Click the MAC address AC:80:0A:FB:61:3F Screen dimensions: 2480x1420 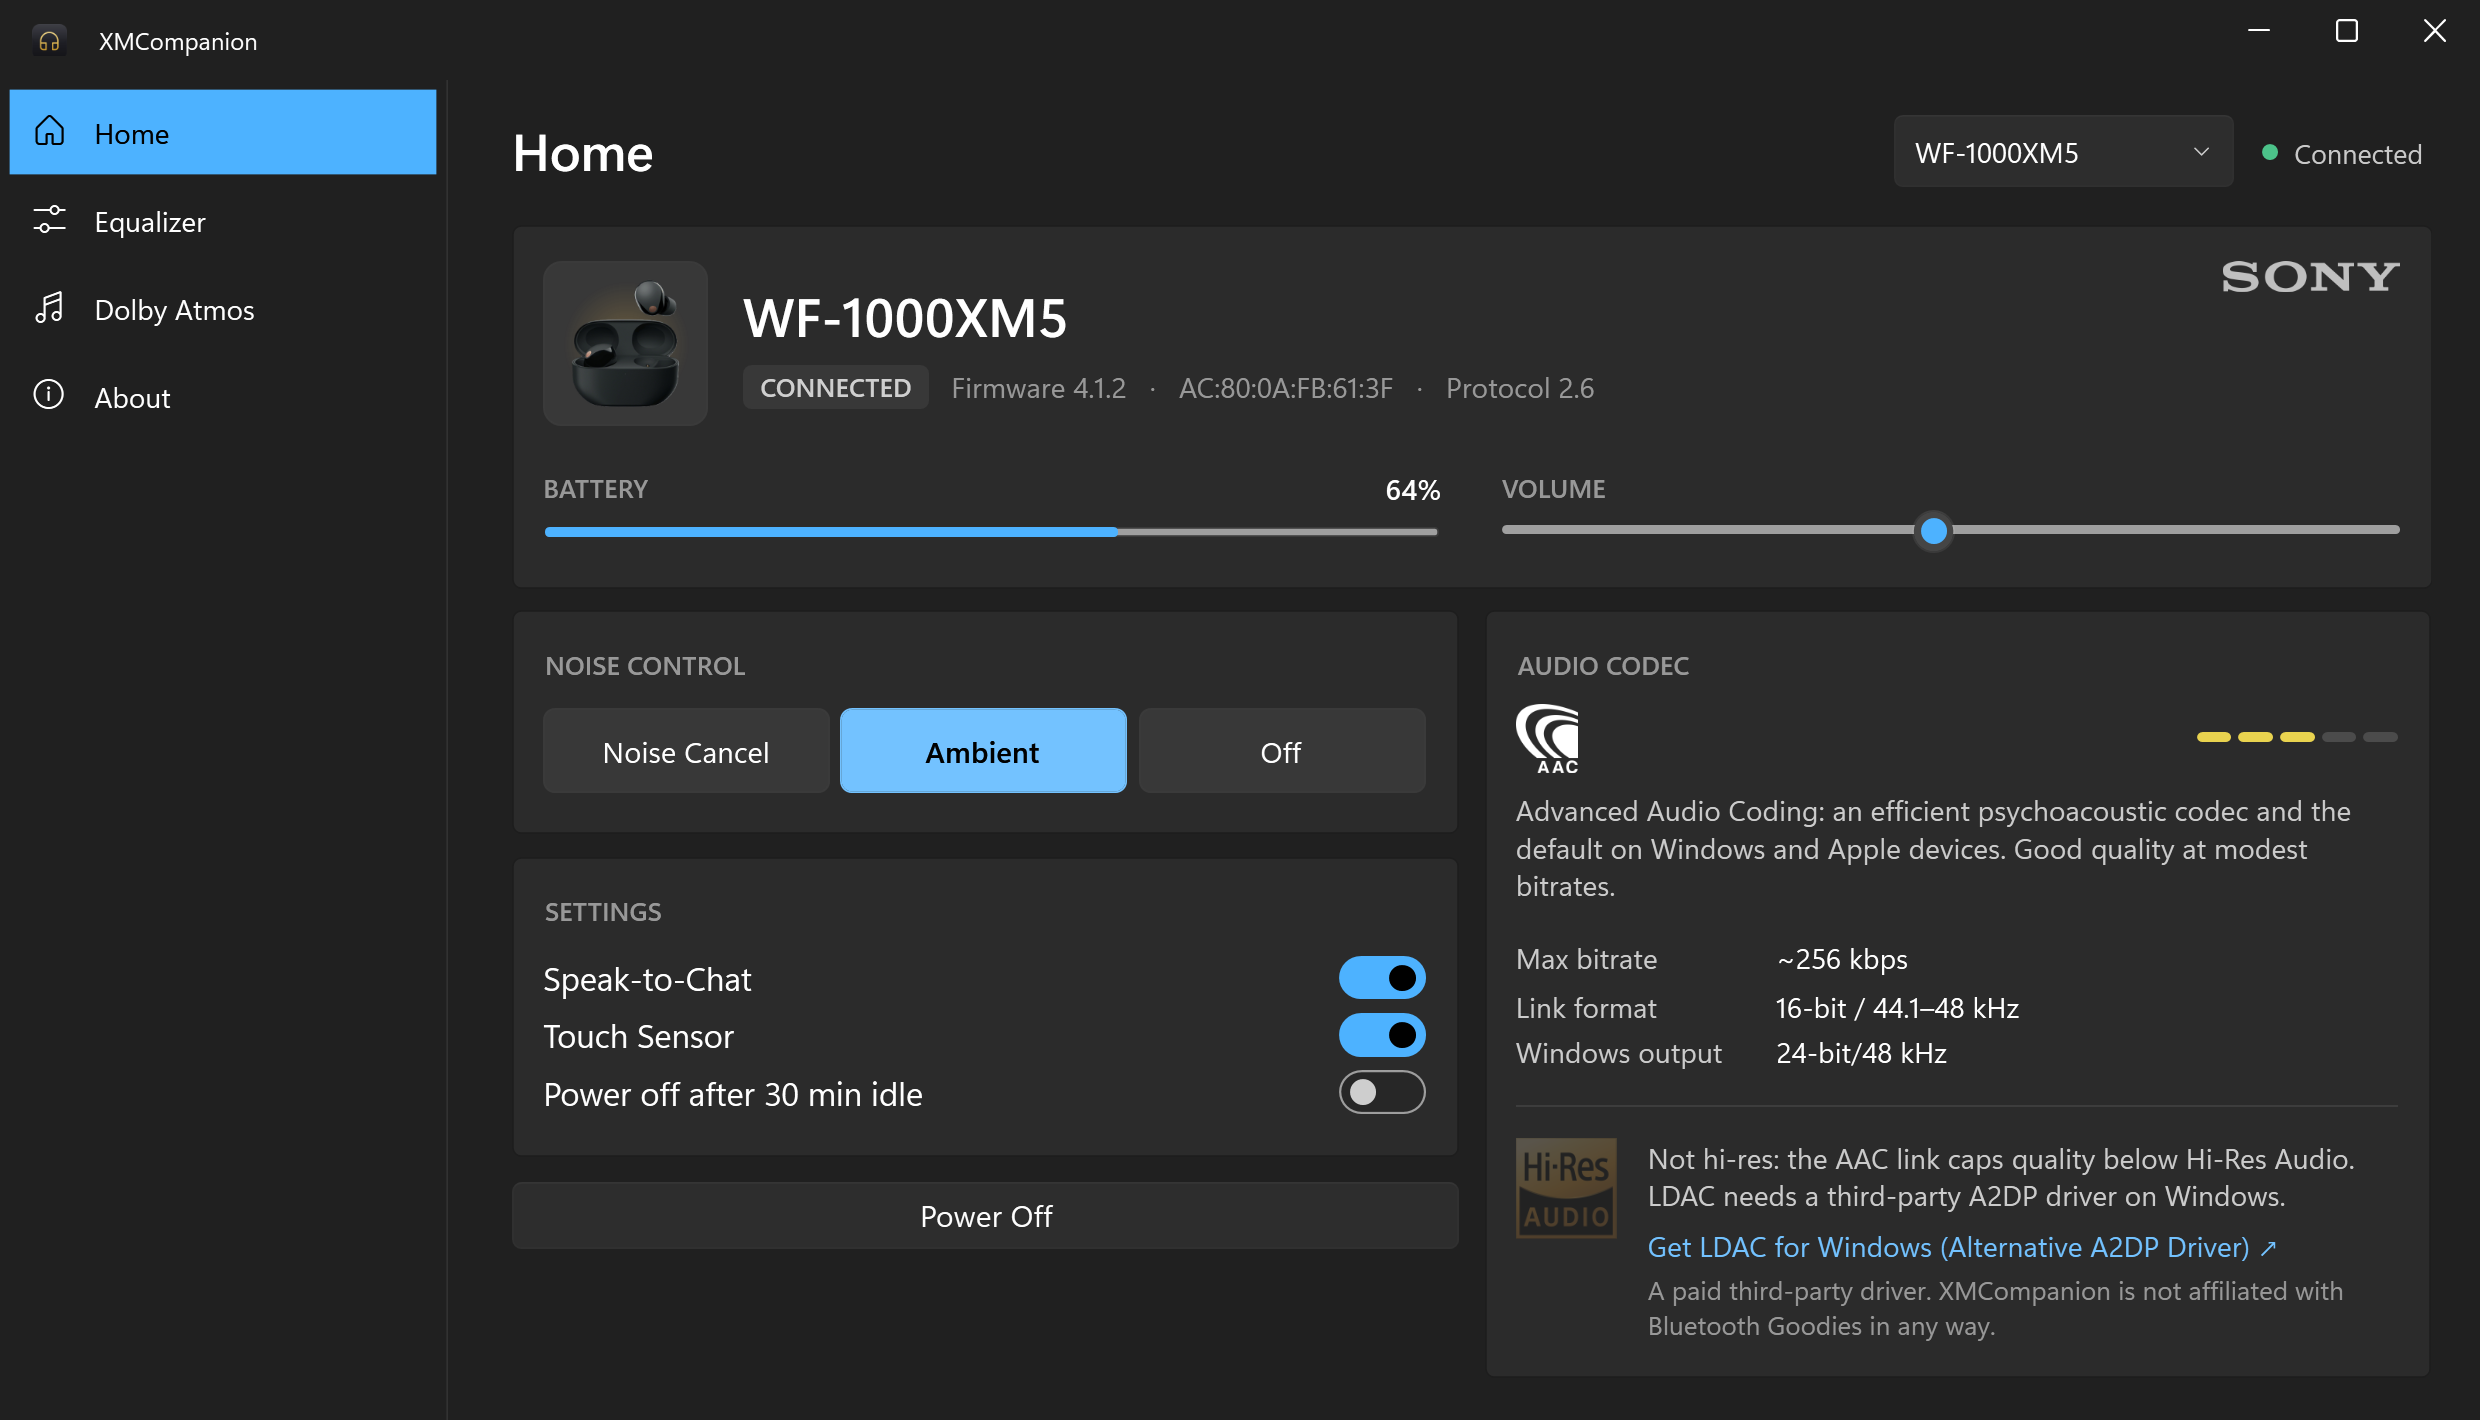pyautogui.click(x=1285, y=388)
